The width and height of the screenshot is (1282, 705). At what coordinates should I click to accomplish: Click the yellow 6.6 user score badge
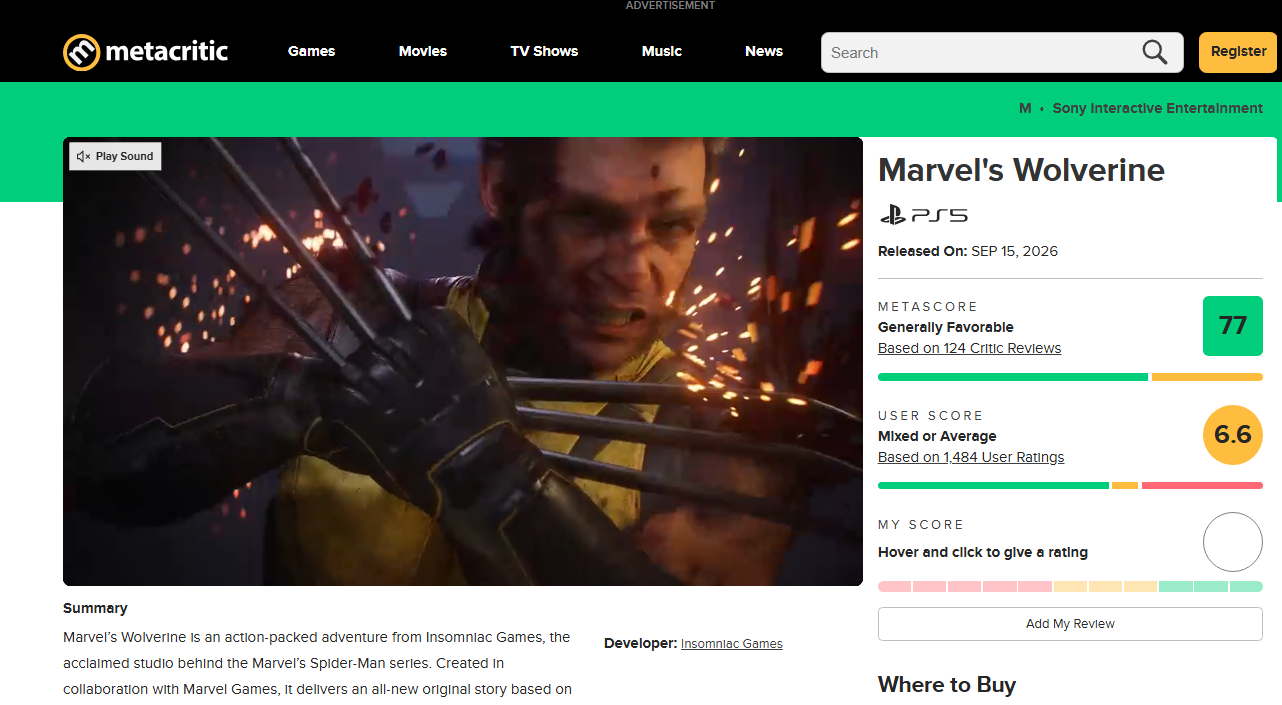click(x=1232, y=434)
